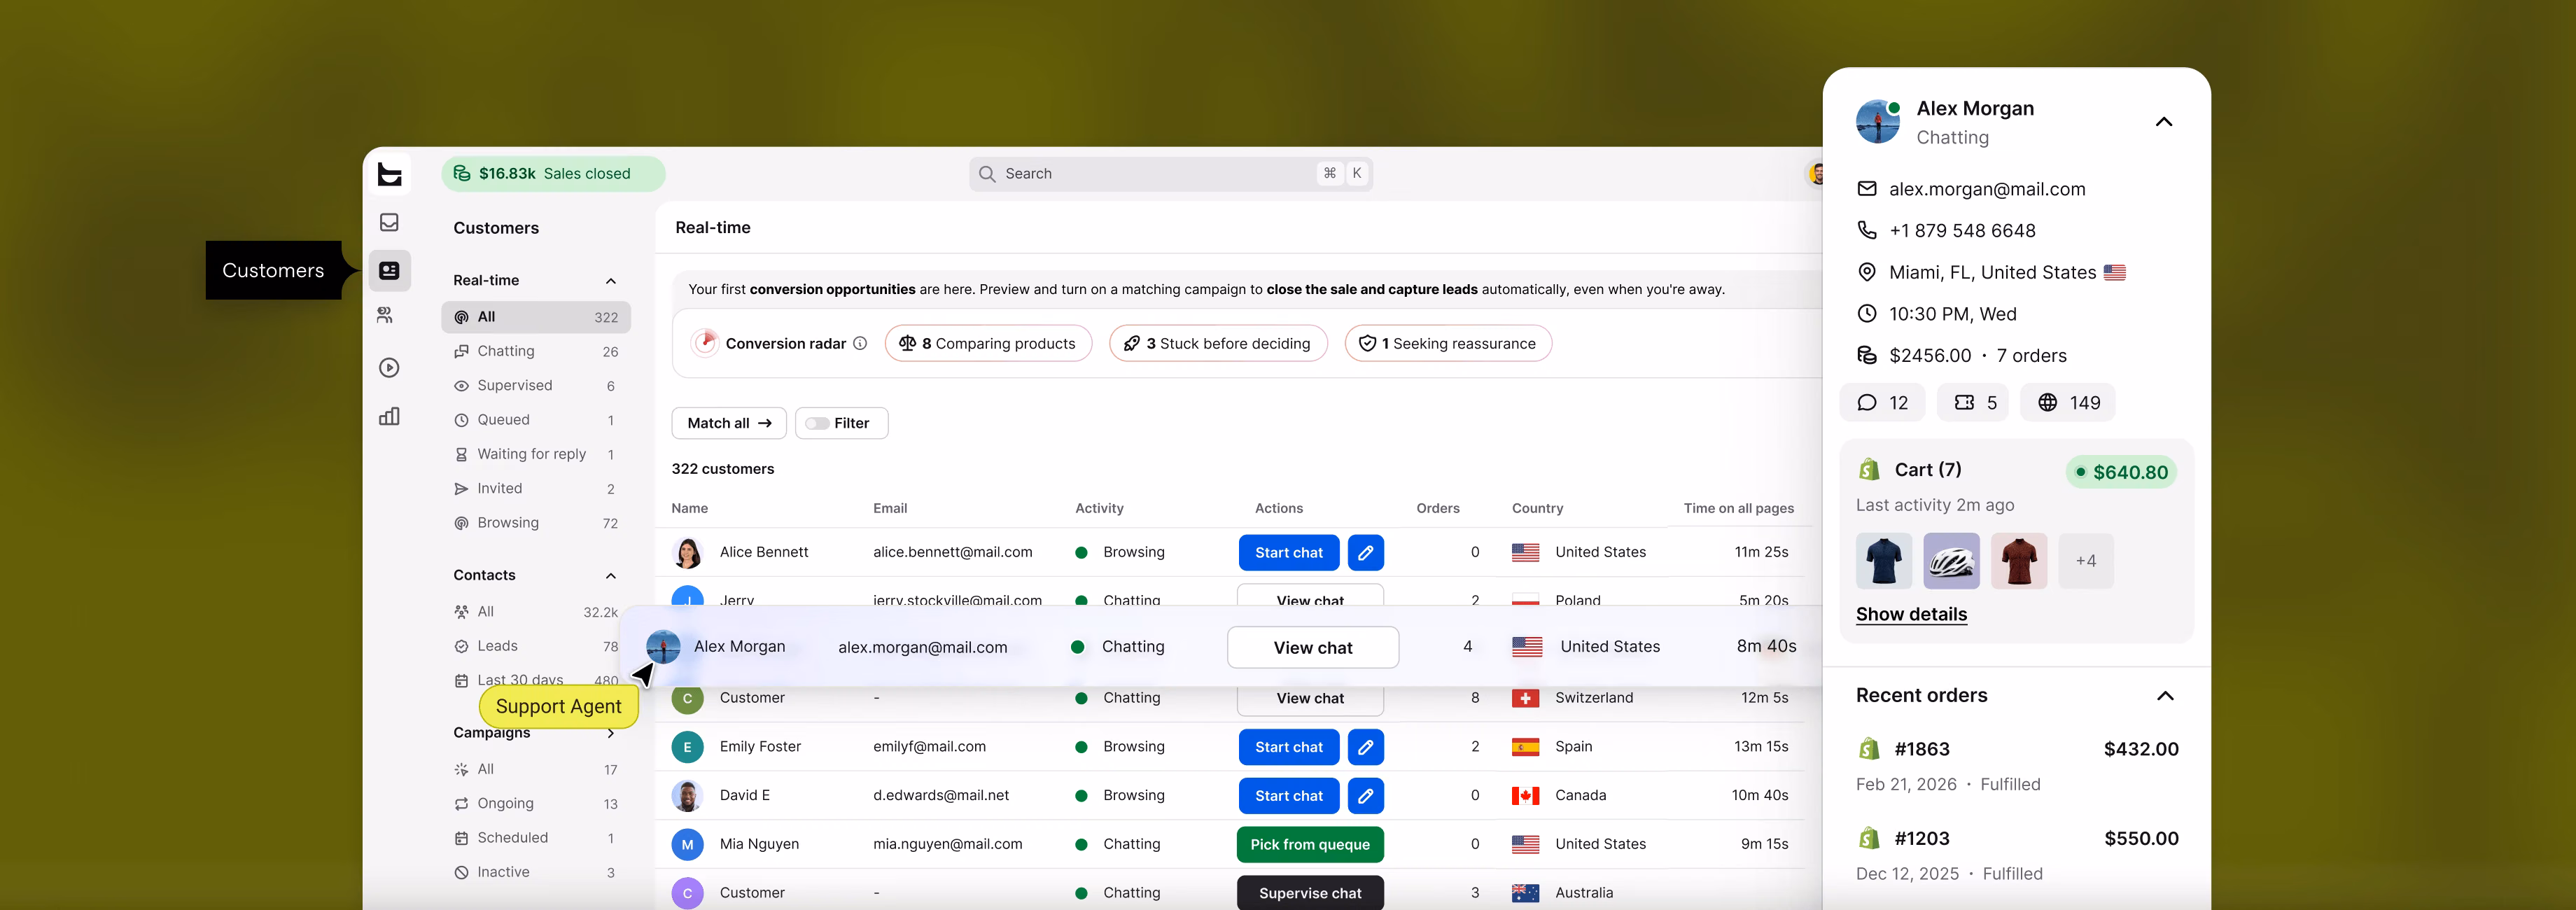Collapse the Recent orders section
Viewport: 2576px width, 910px height.
tap(2165, 696)
